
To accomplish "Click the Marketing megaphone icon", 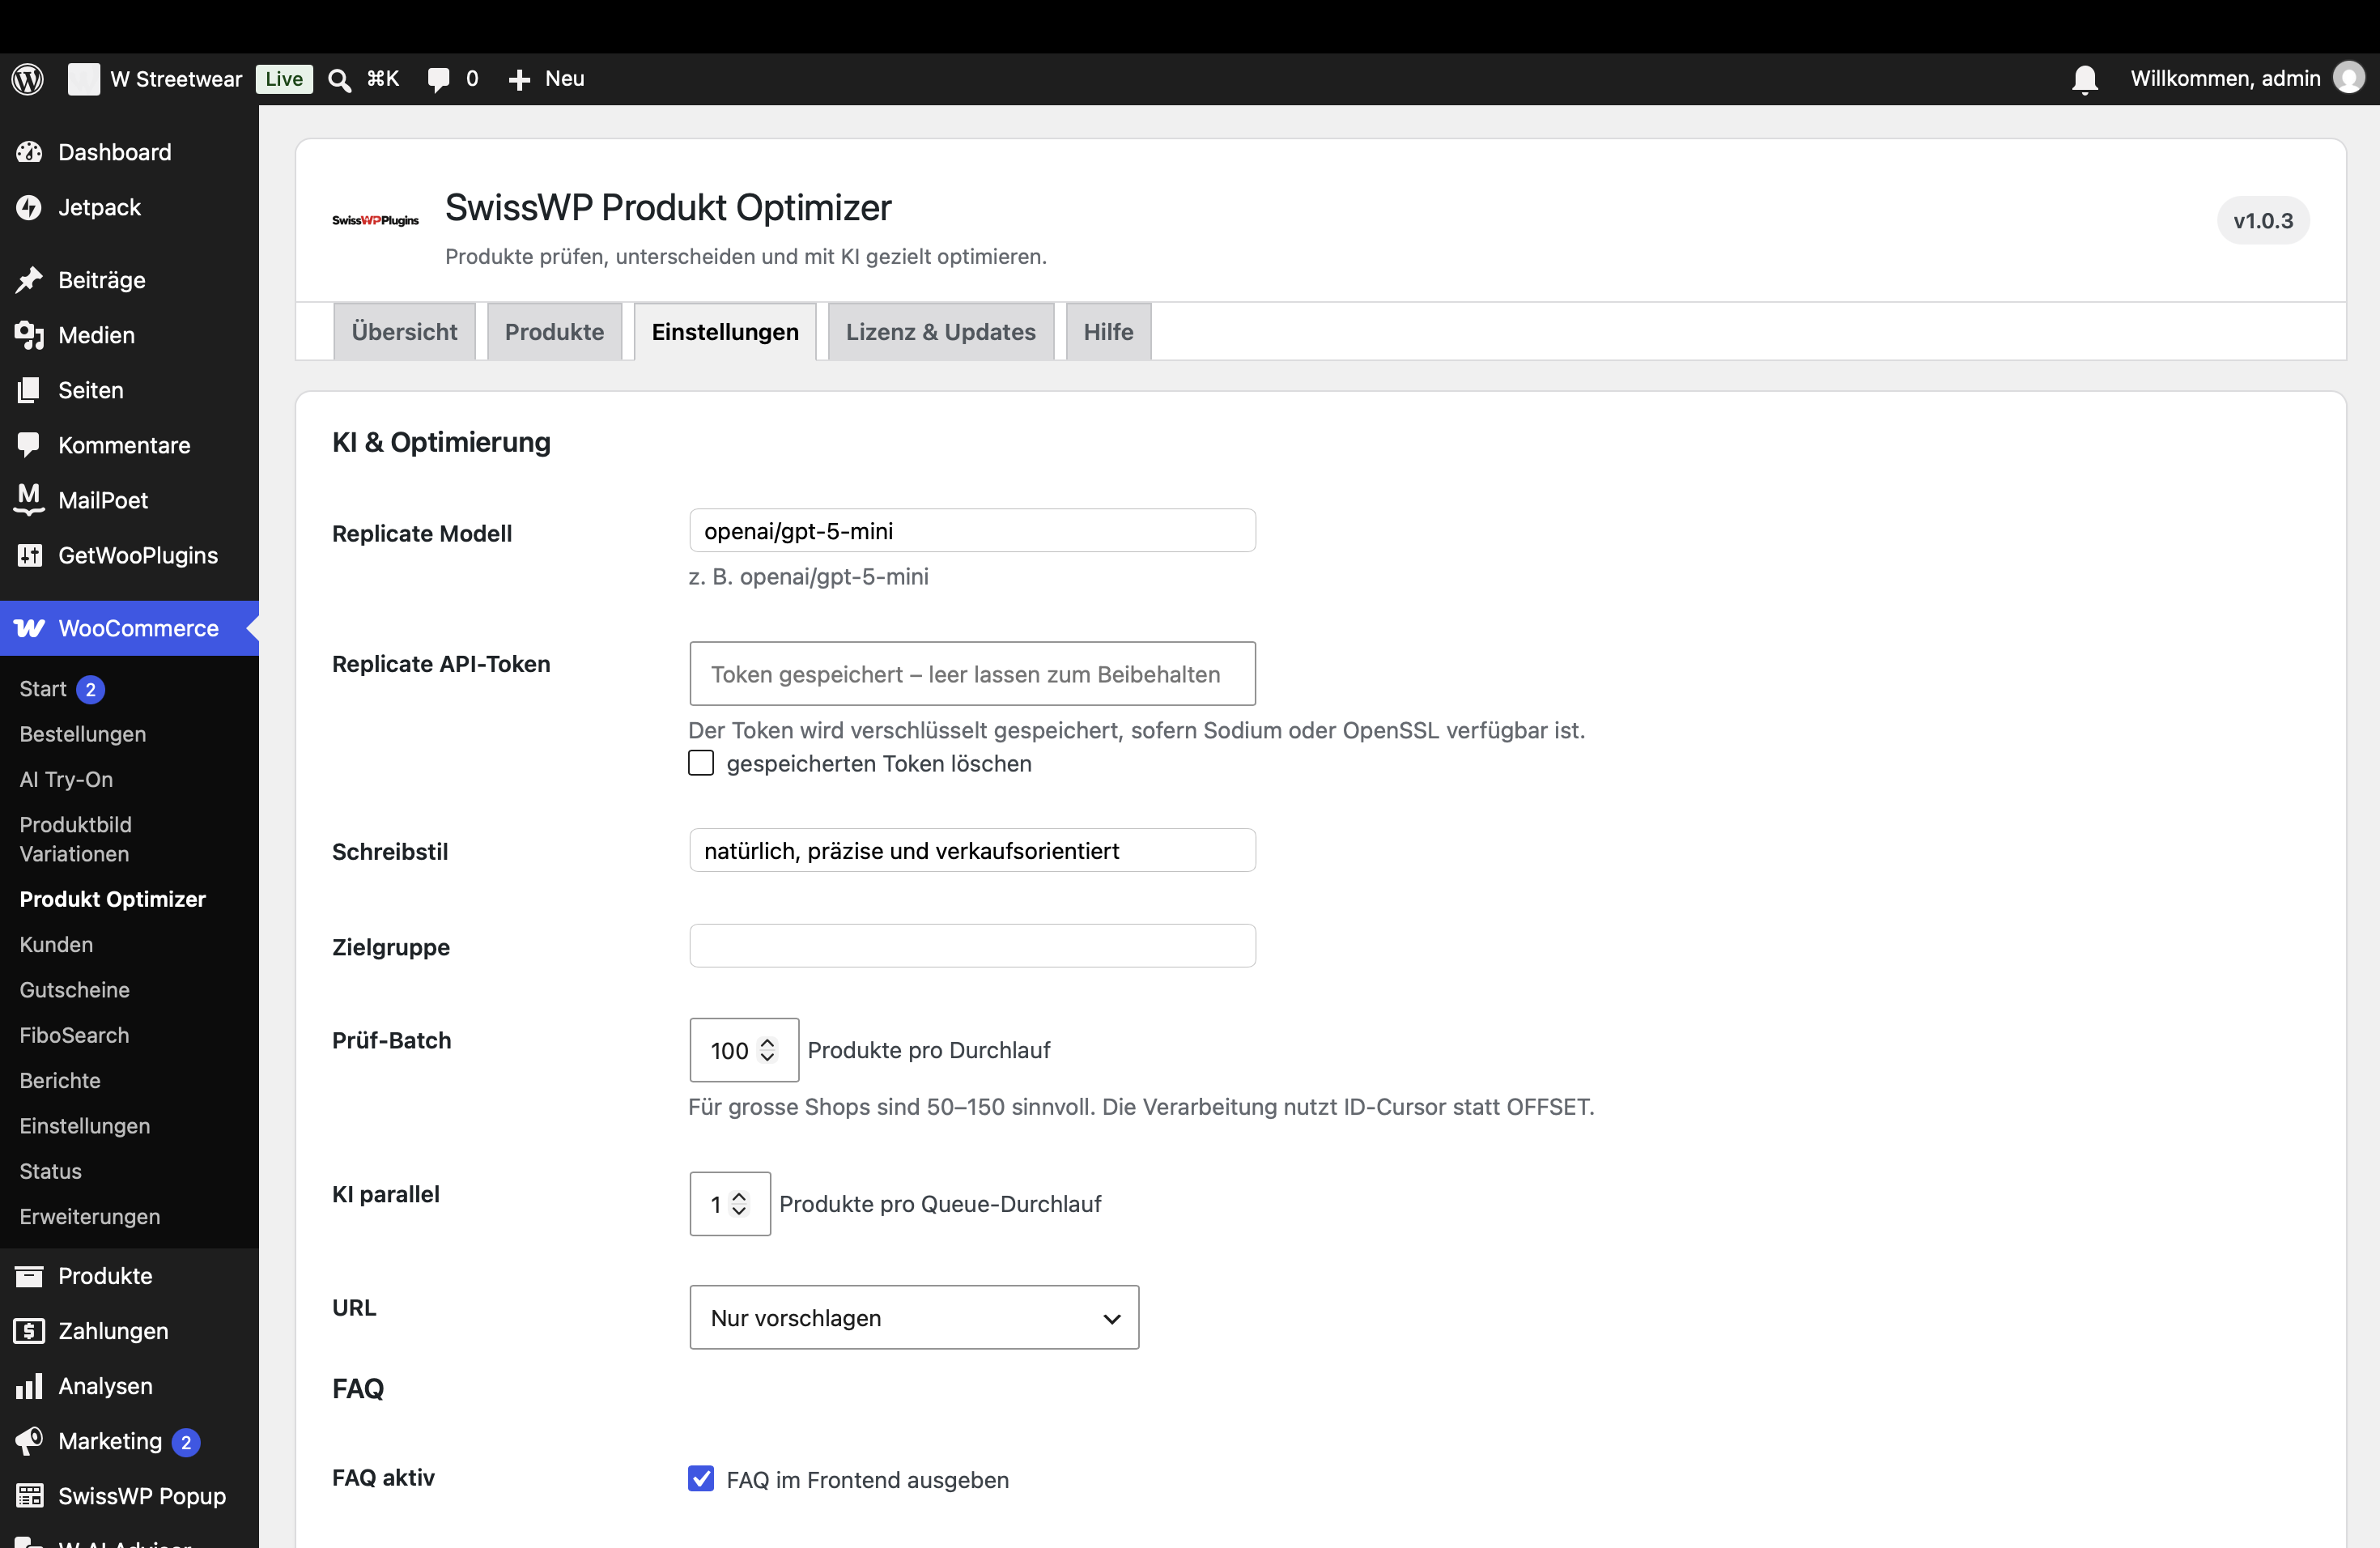I will point(29,1441).
